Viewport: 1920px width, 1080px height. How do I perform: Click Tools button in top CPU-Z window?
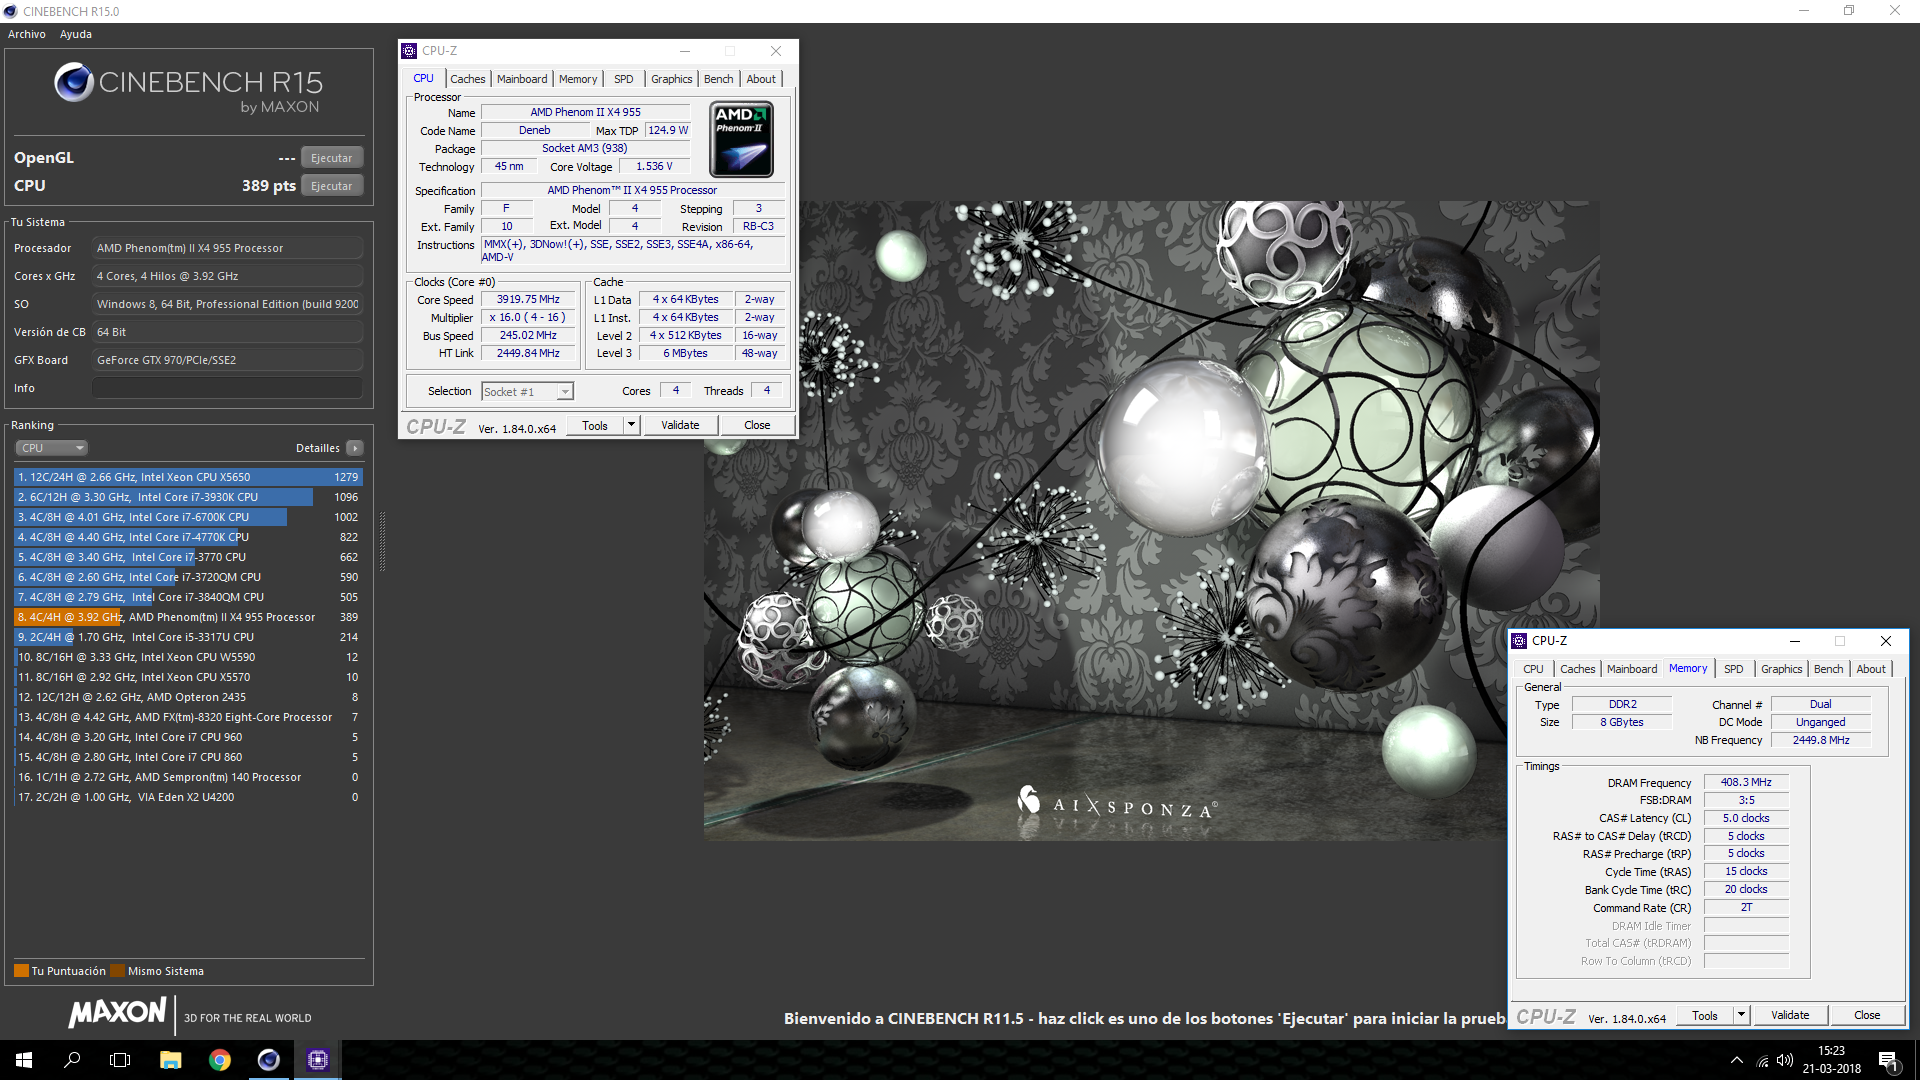(595, 425)
